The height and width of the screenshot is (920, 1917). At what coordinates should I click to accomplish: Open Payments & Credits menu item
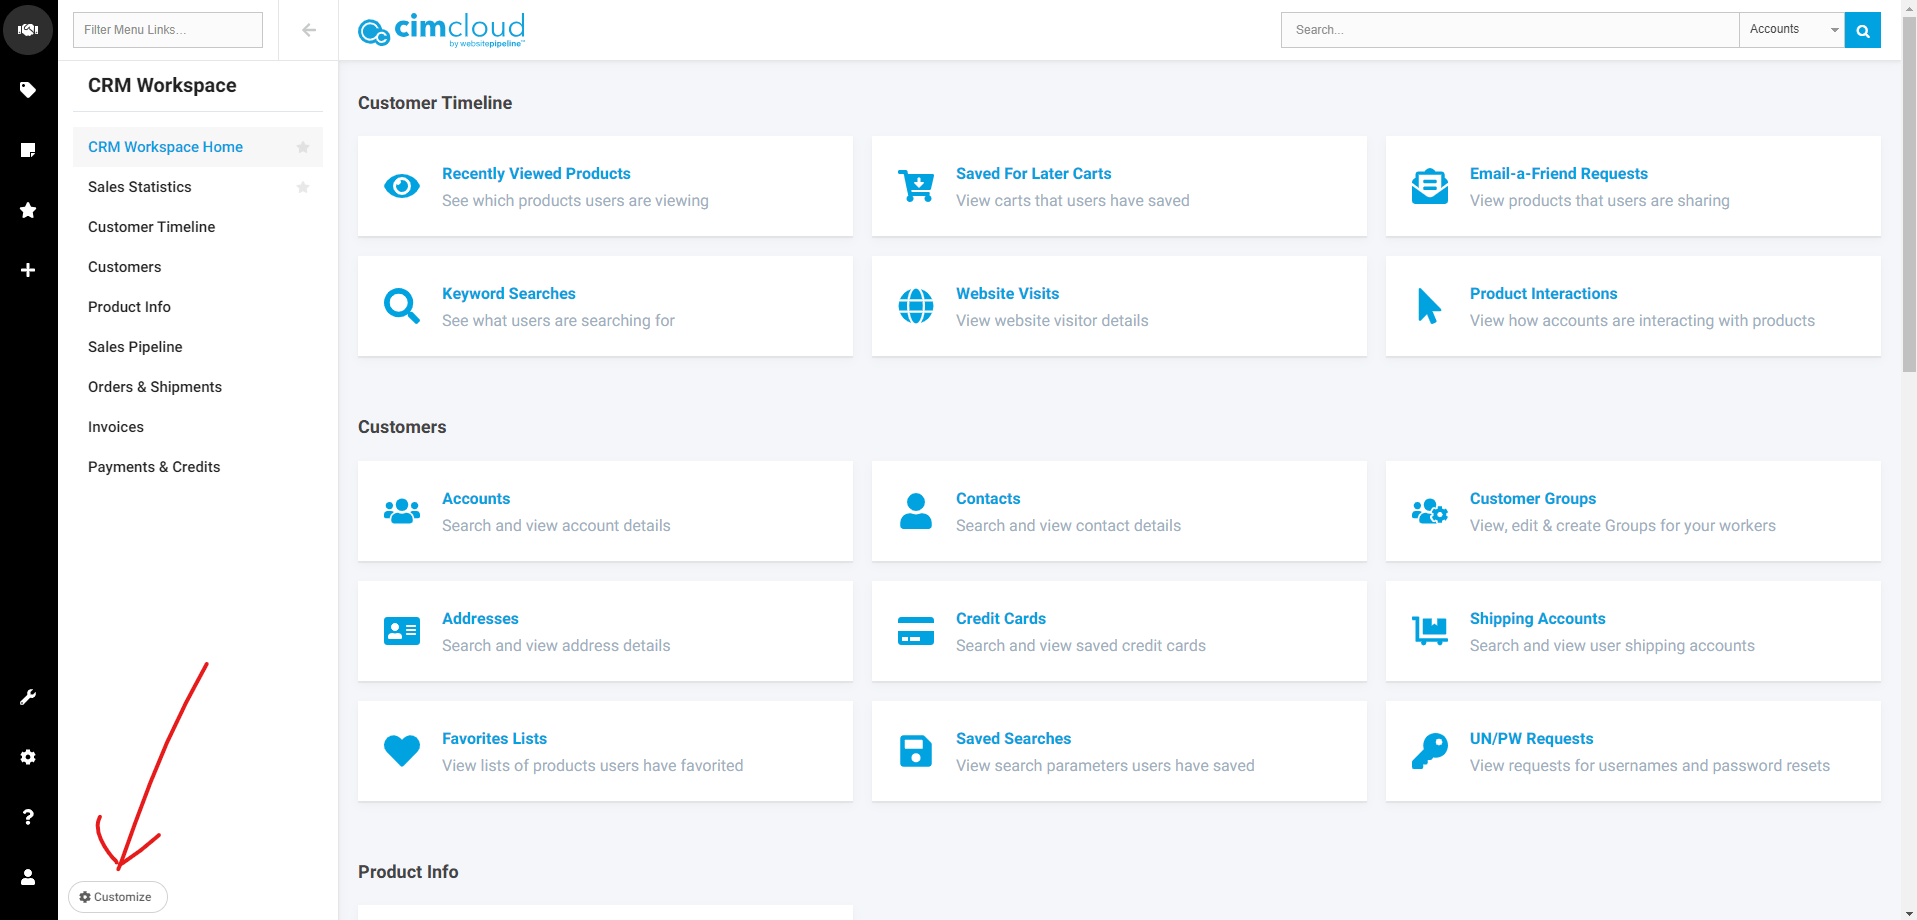click(198, 467)
